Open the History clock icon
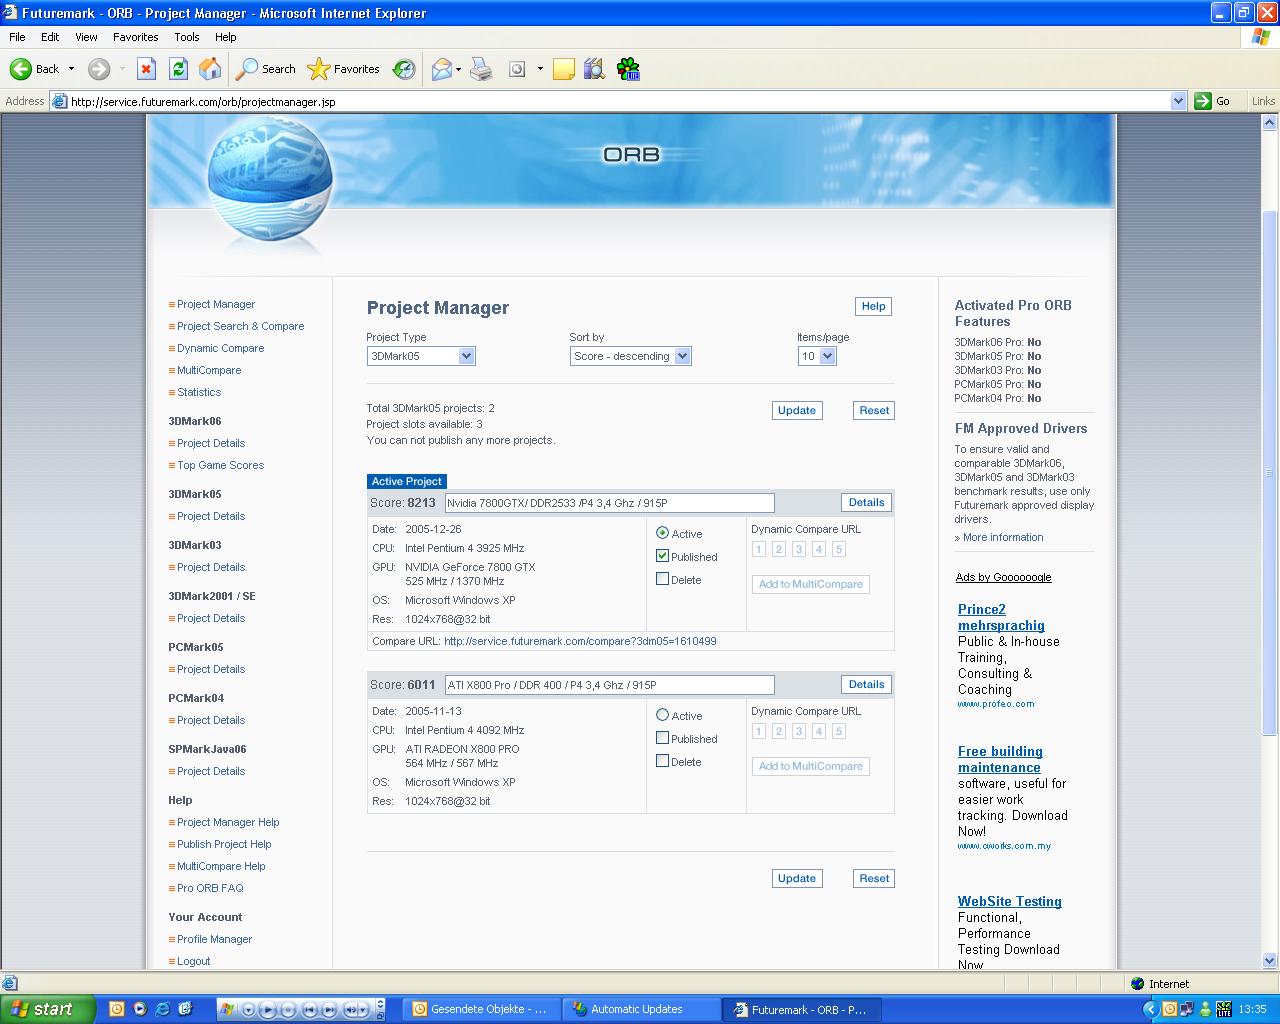 tap(404, 69)
